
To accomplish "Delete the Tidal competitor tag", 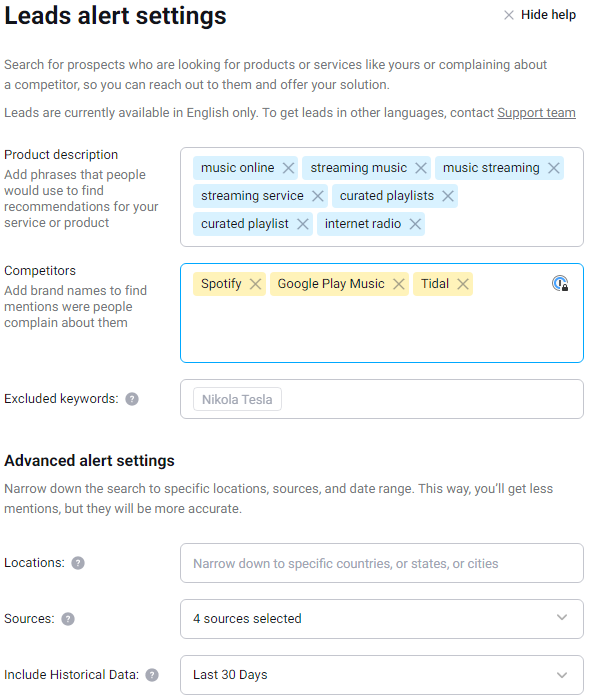I will click(463, 284).
